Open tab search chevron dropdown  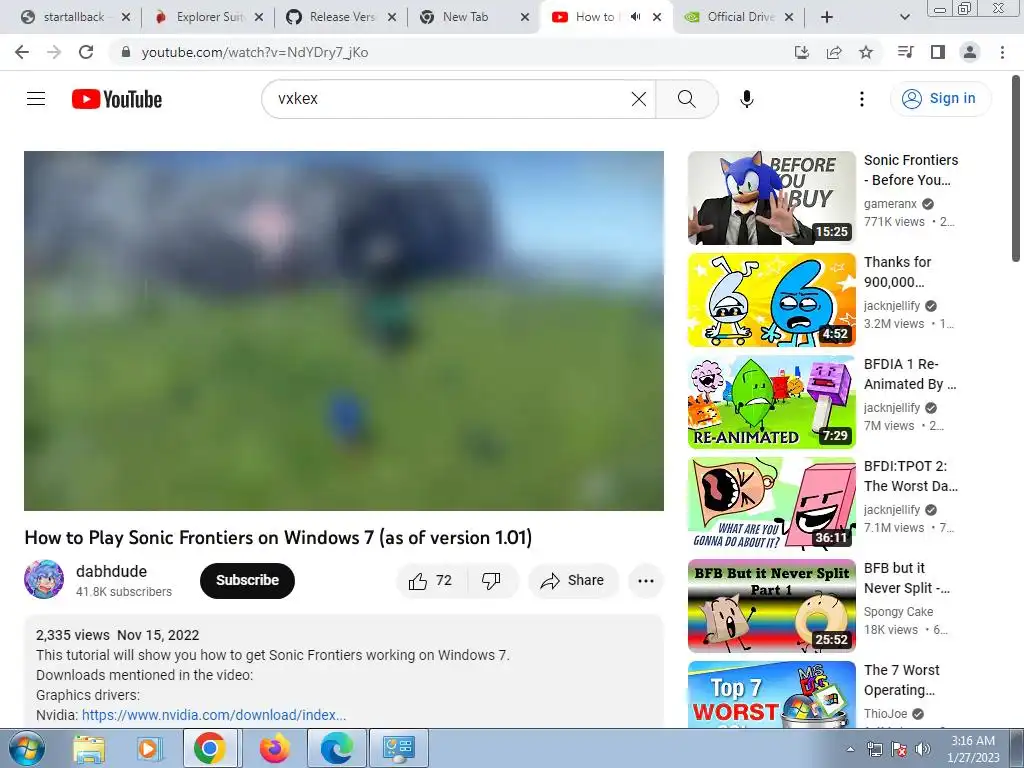[904, 17]
